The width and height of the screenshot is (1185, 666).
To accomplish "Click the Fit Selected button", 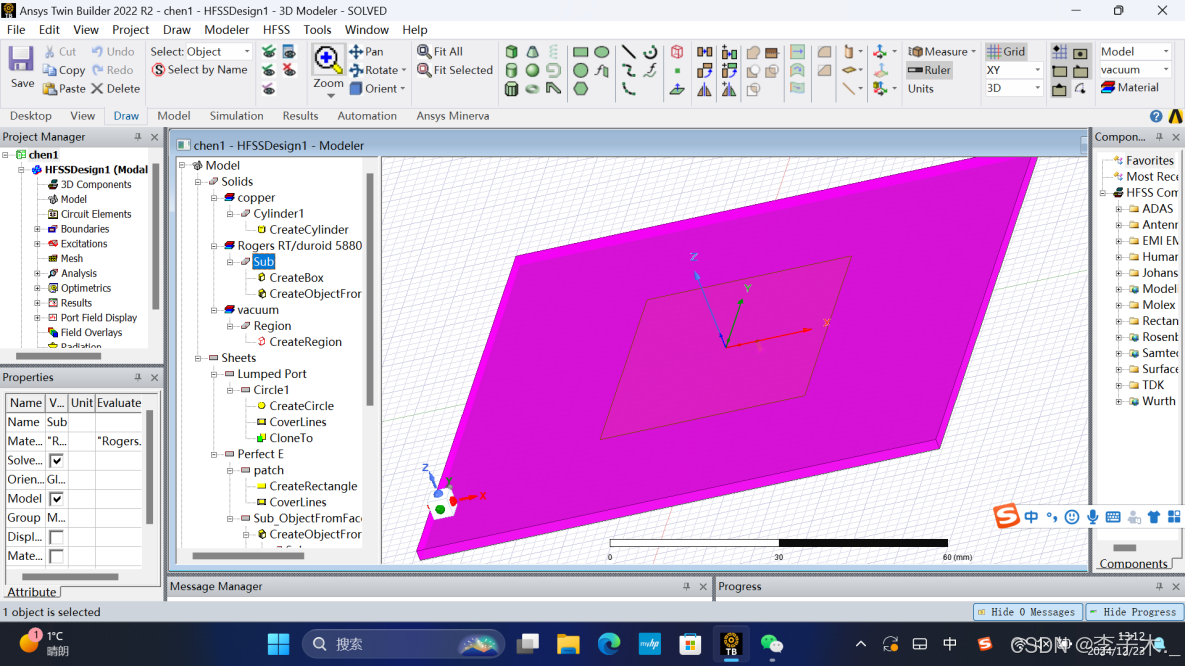I will point(455,70).
